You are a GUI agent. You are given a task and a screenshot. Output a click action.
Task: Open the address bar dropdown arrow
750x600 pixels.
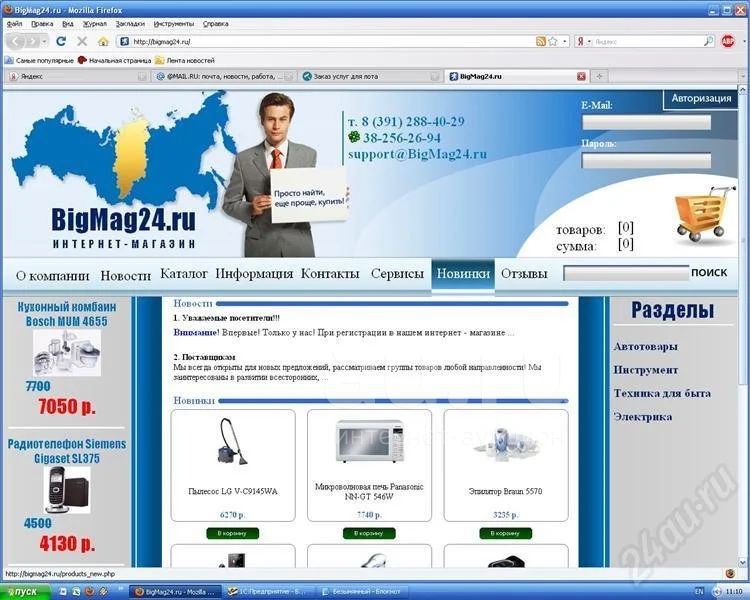coord(565,42)
